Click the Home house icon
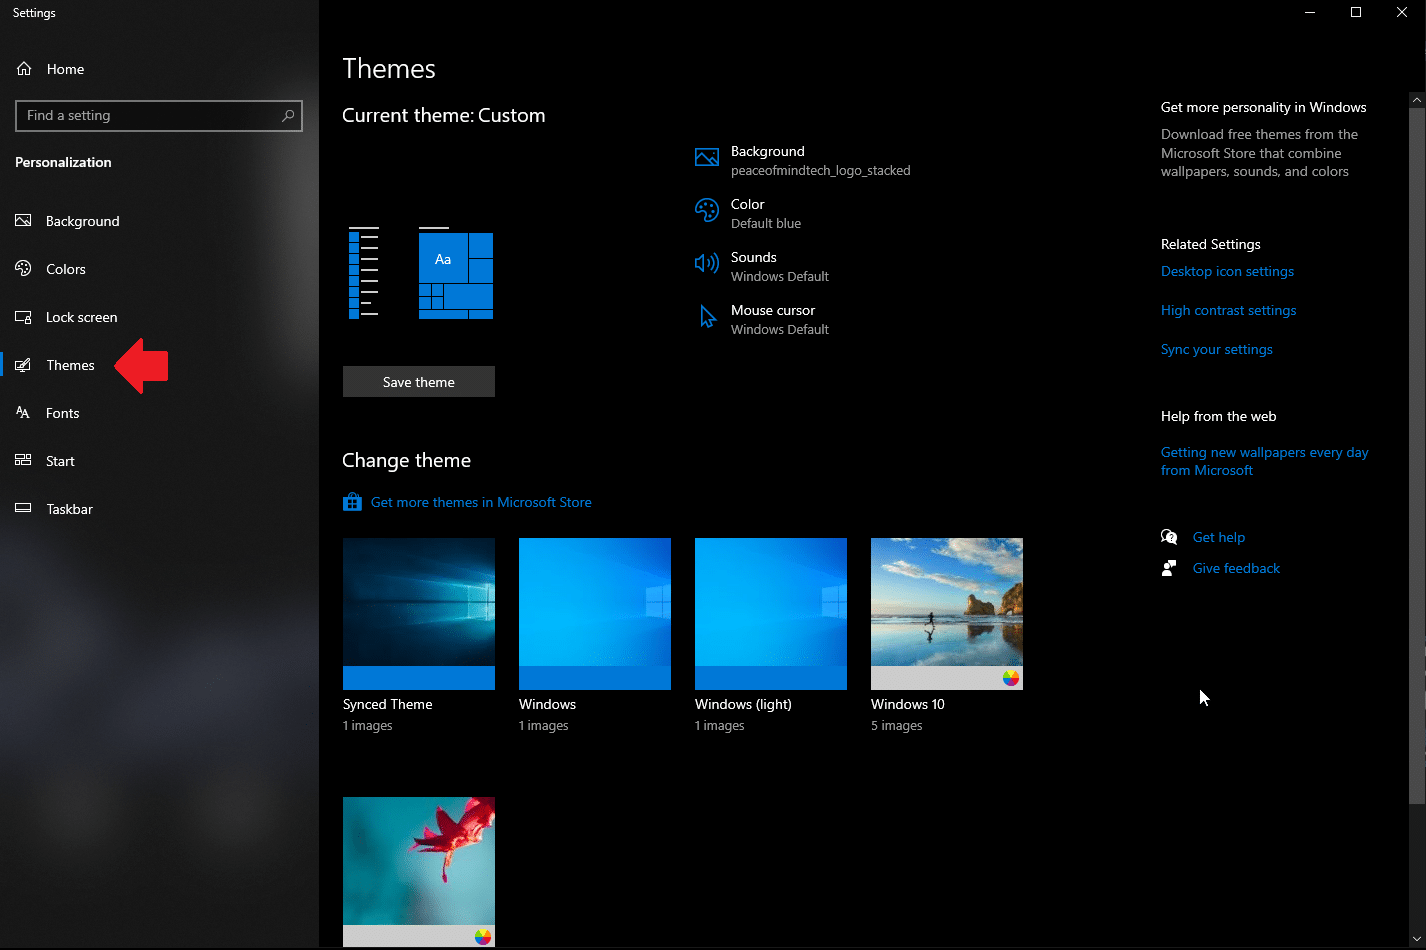The width and height of the screenshot is (1426, 950). pyautogui.click(x=24, y=69)
